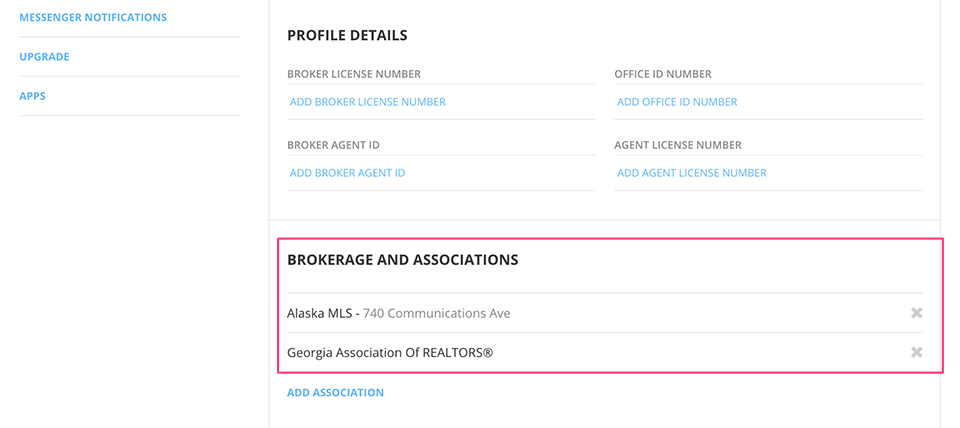This screenshot has width=960, height=428.
Task: Remove the Alaska MLS association
Action: (916, 313)
